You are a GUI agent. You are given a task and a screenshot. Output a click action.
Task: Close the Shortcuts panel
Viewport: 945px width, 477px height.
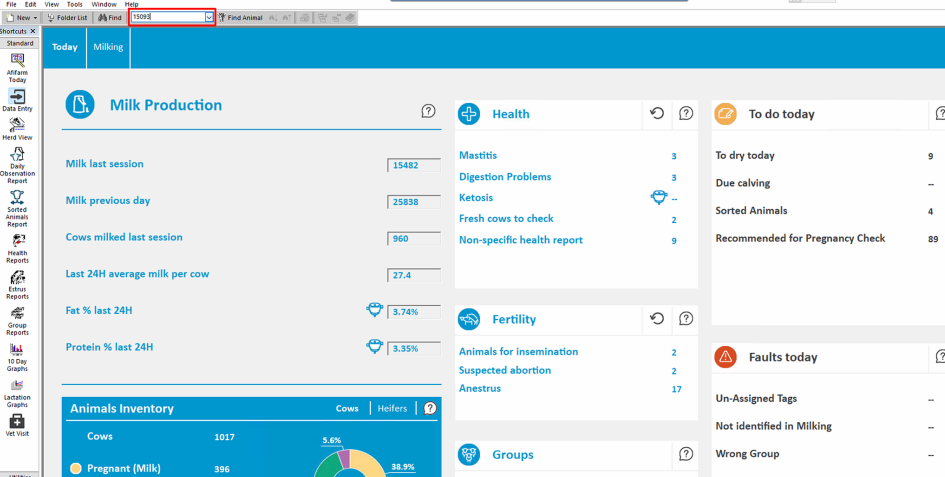pyautogui.click(x=33, y=31)
